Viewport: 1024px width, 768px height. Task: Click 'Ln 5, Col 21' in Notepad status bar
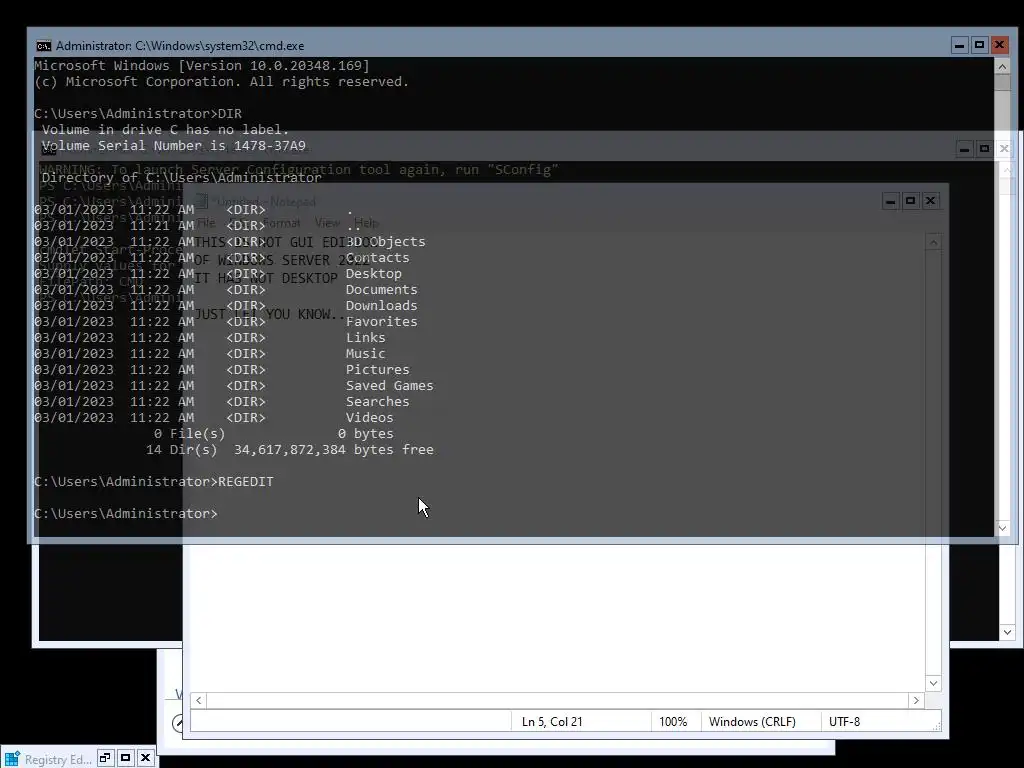pos(552,722)
